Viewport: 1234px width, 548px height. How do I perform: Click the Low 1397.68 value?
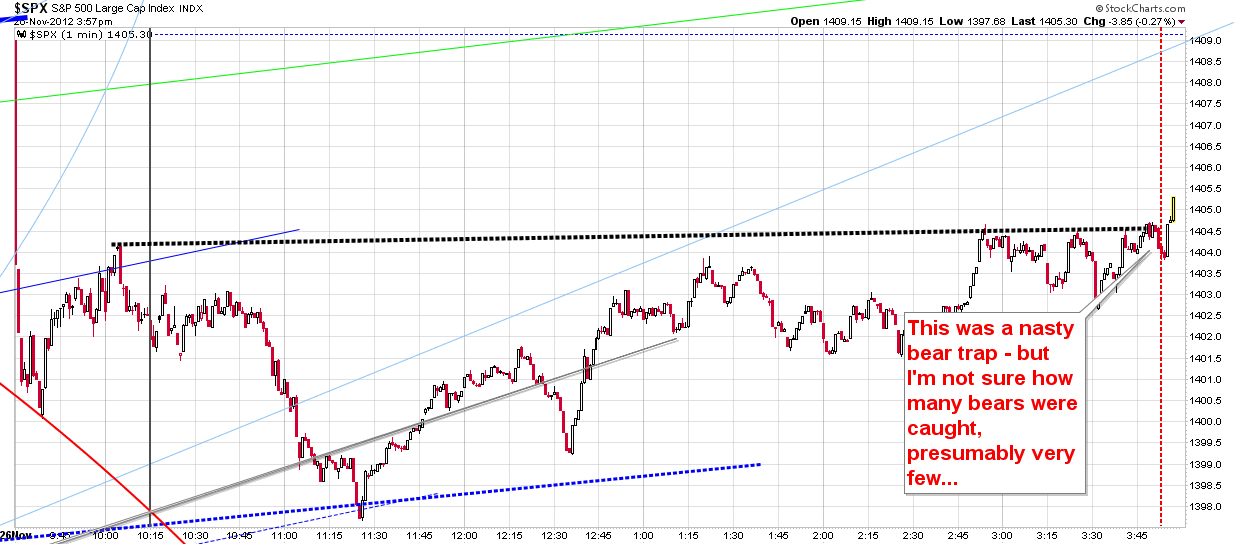pyautogui.click(x=973, y=21)
